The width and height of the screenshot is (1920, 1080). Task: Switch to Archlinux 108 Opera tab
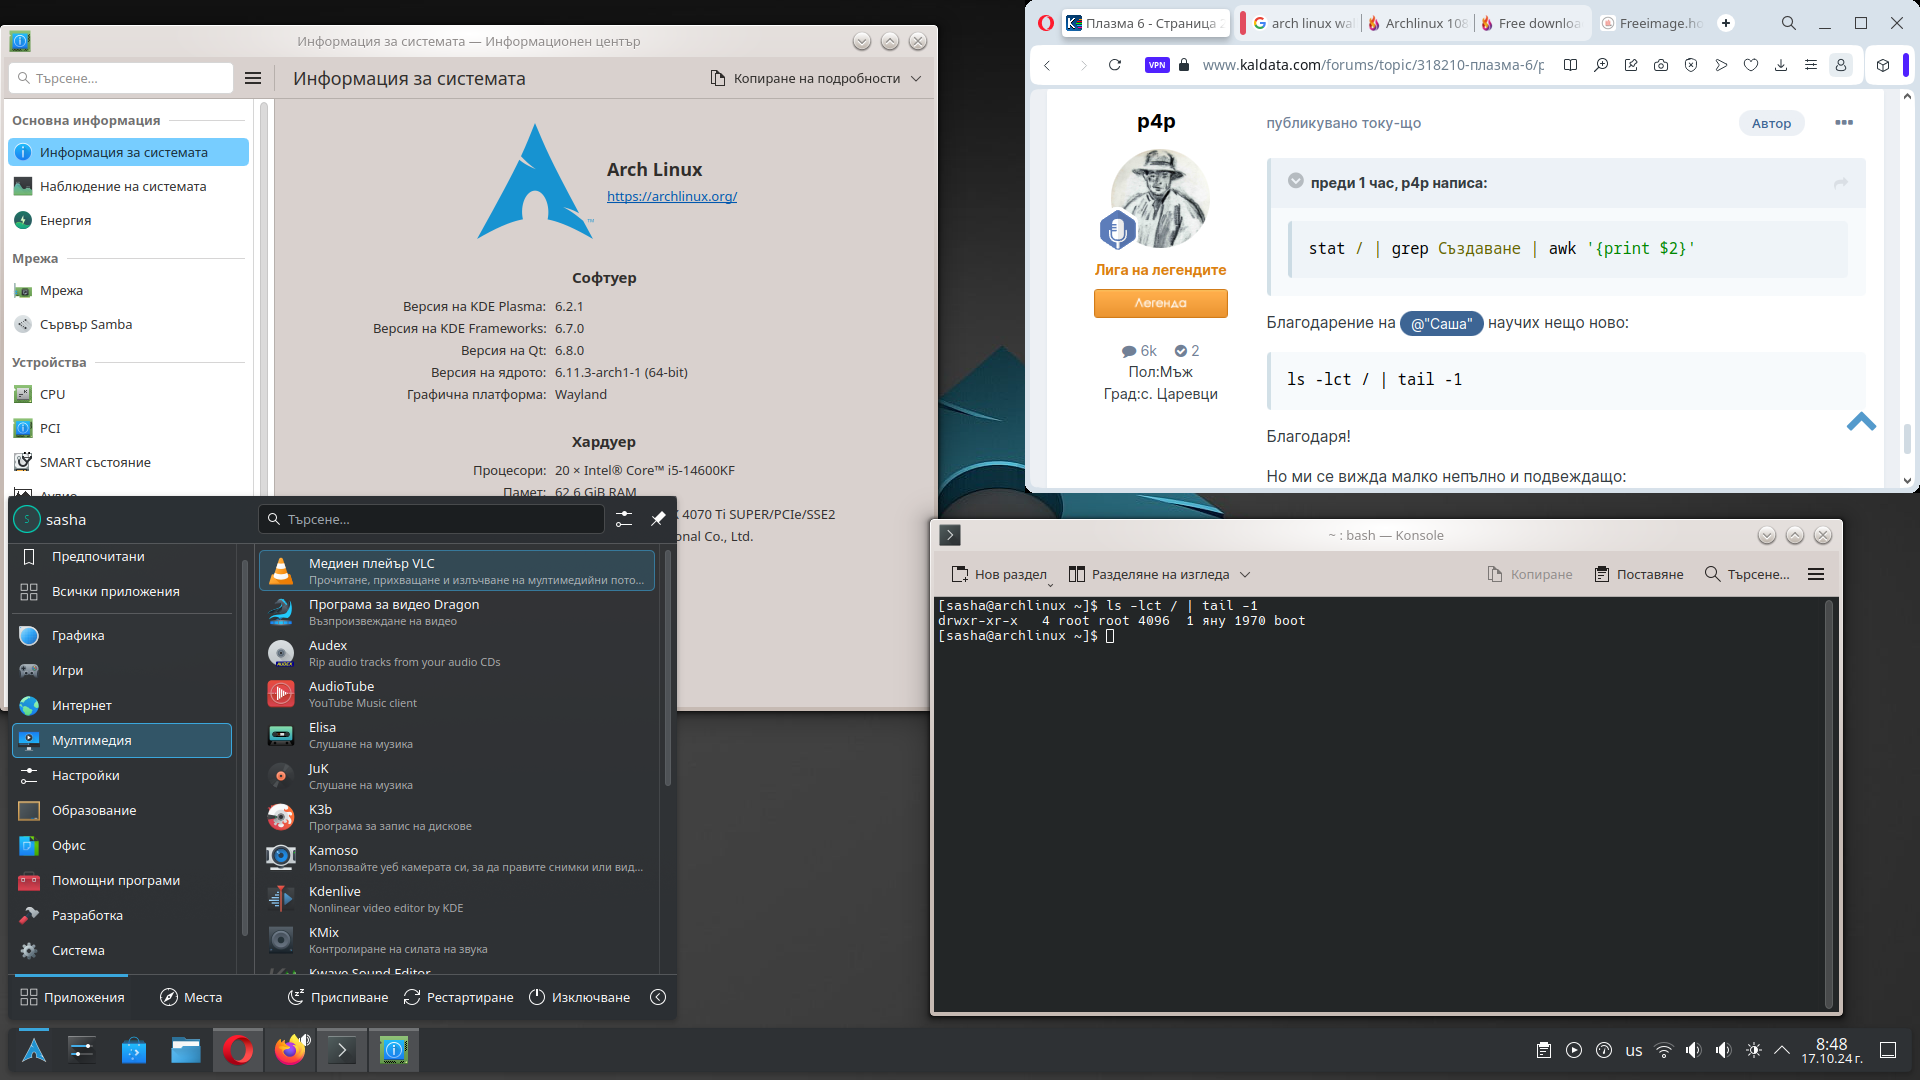click(1417, 23)
